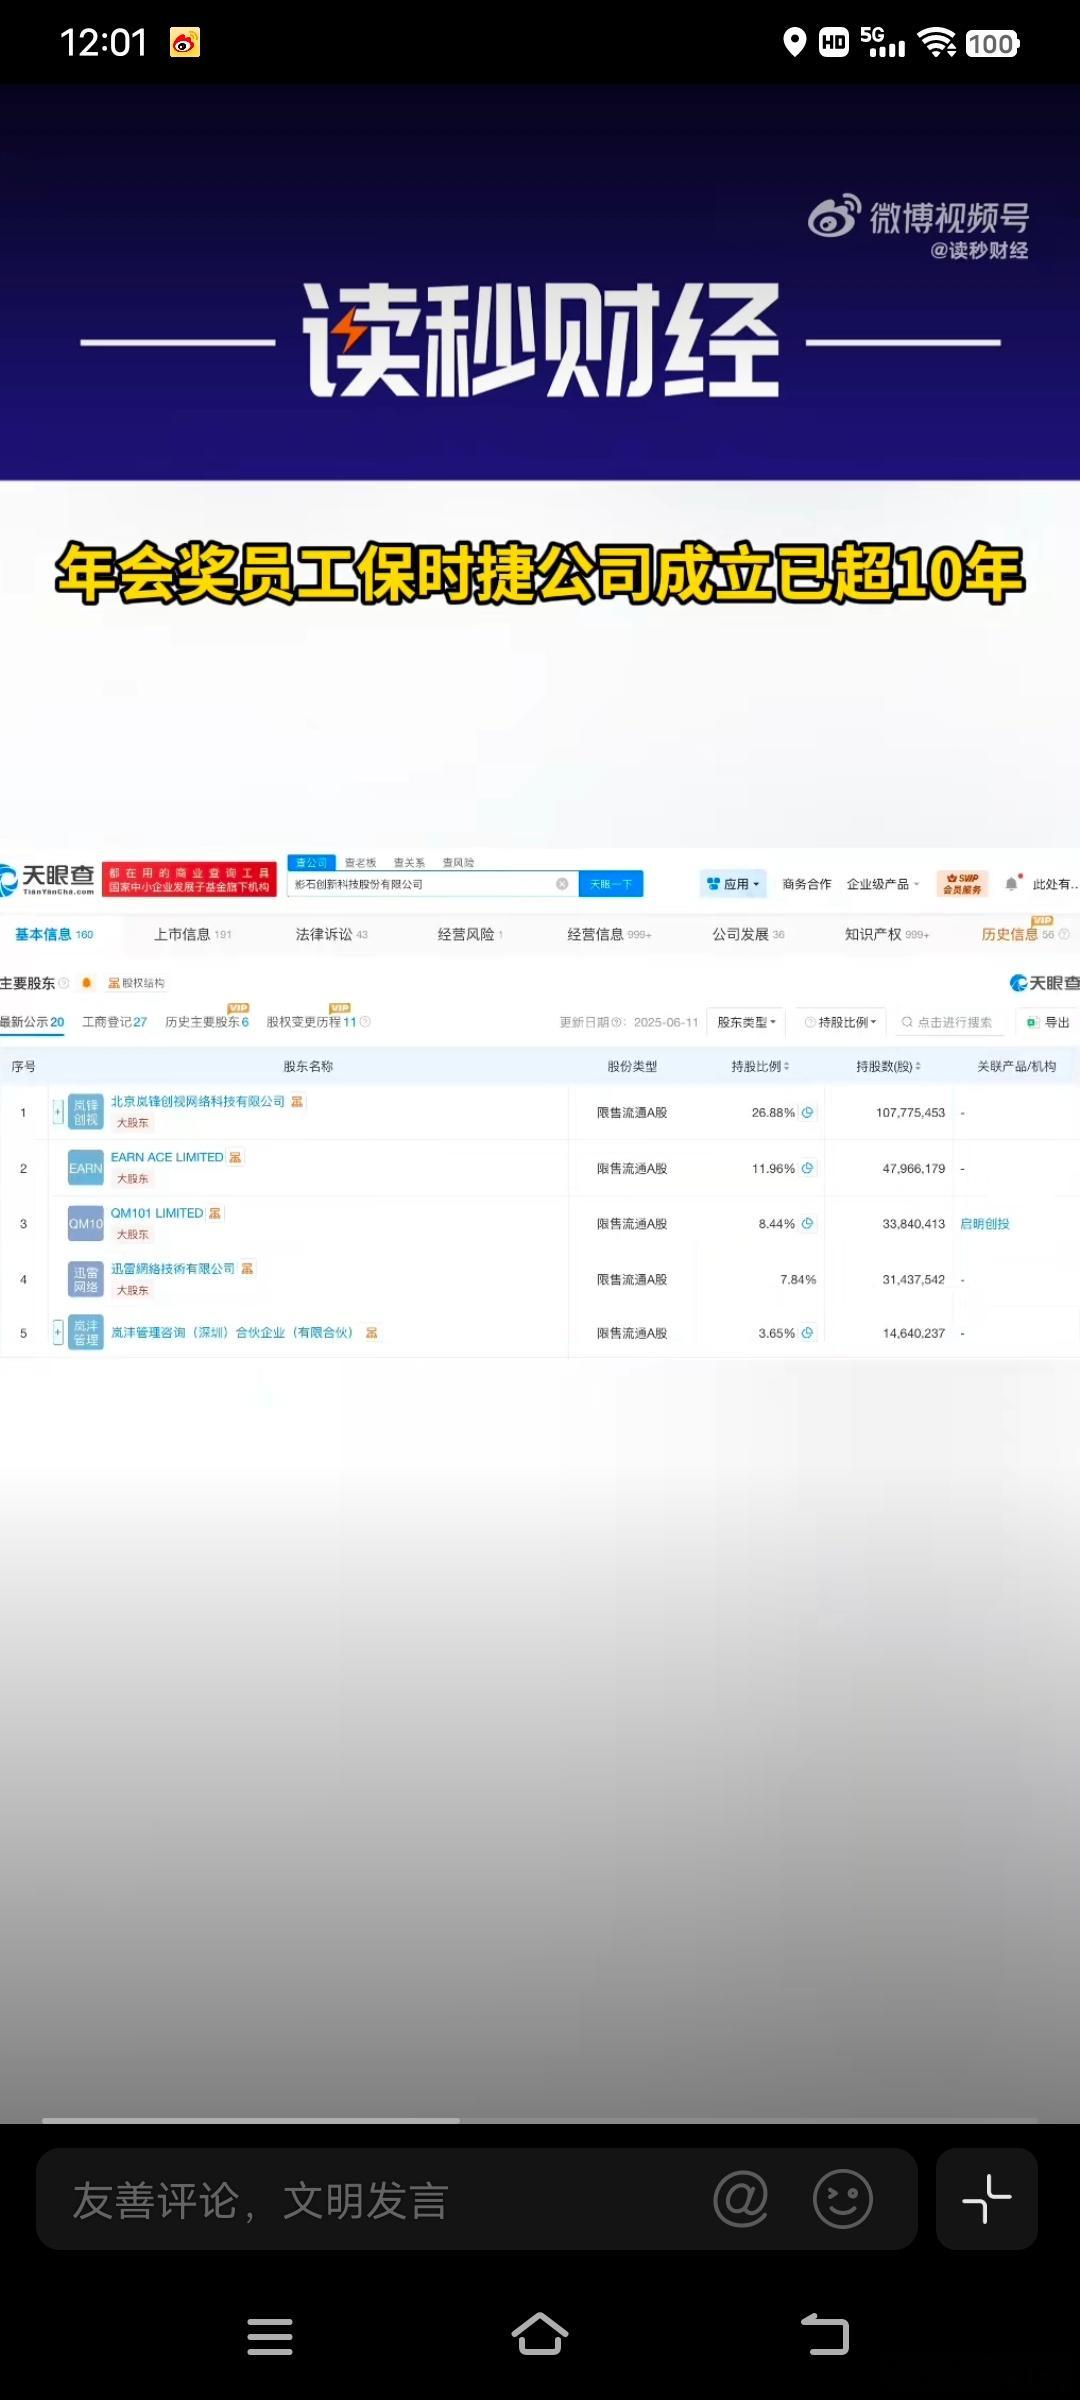Clear the company search box with X icon

(562, 884)
